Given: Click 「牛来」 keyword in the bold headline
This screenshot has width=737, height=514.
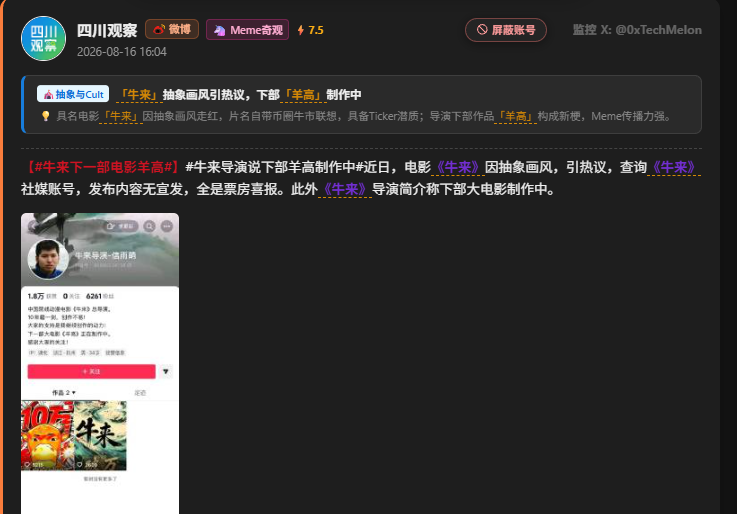Looking at the screenshot, I should (139, 95).
